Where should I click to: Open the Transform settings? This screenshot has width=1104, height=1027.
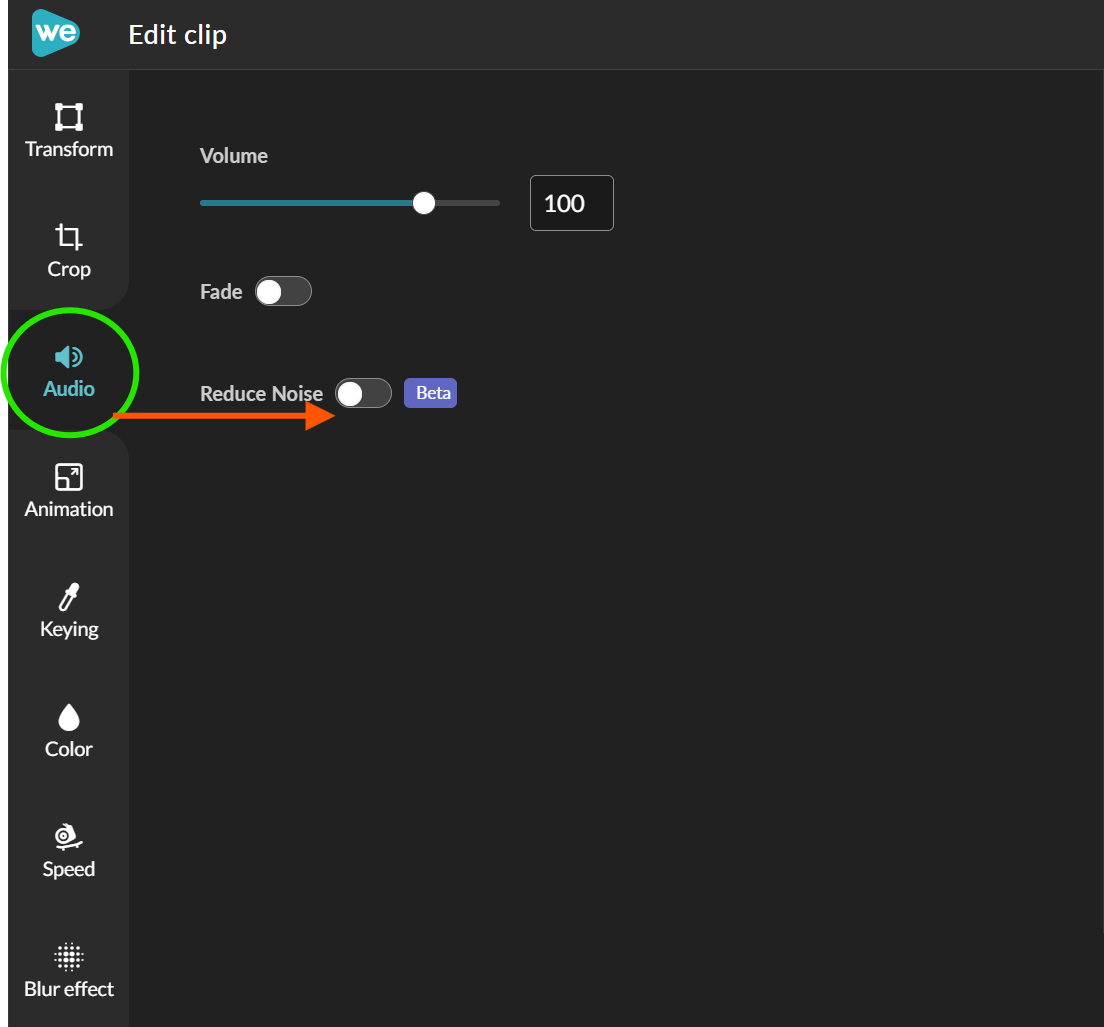coord(69,131)
